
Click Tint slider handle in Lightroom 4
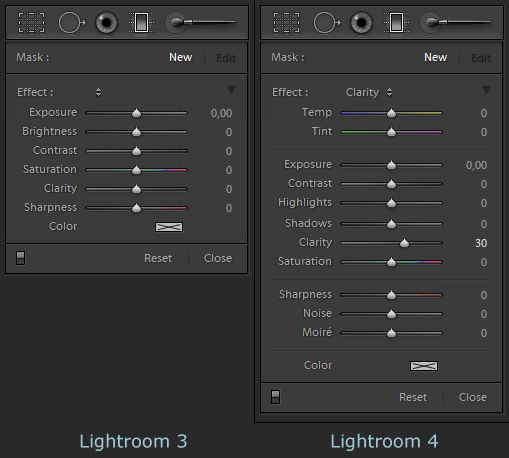click(391, 132)
